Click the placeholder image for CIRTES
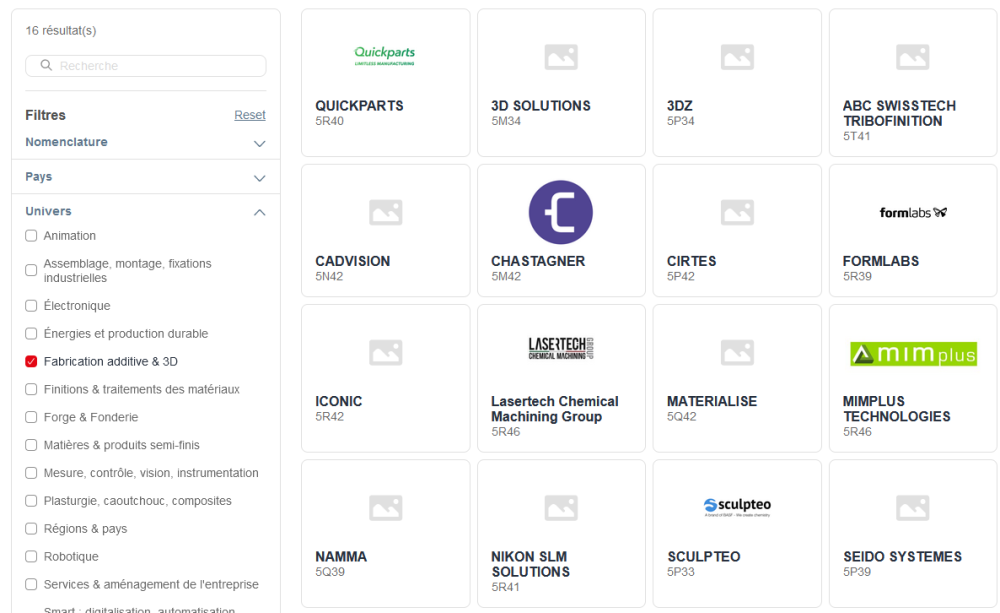1000x613 pixels. tap(737, 212)
